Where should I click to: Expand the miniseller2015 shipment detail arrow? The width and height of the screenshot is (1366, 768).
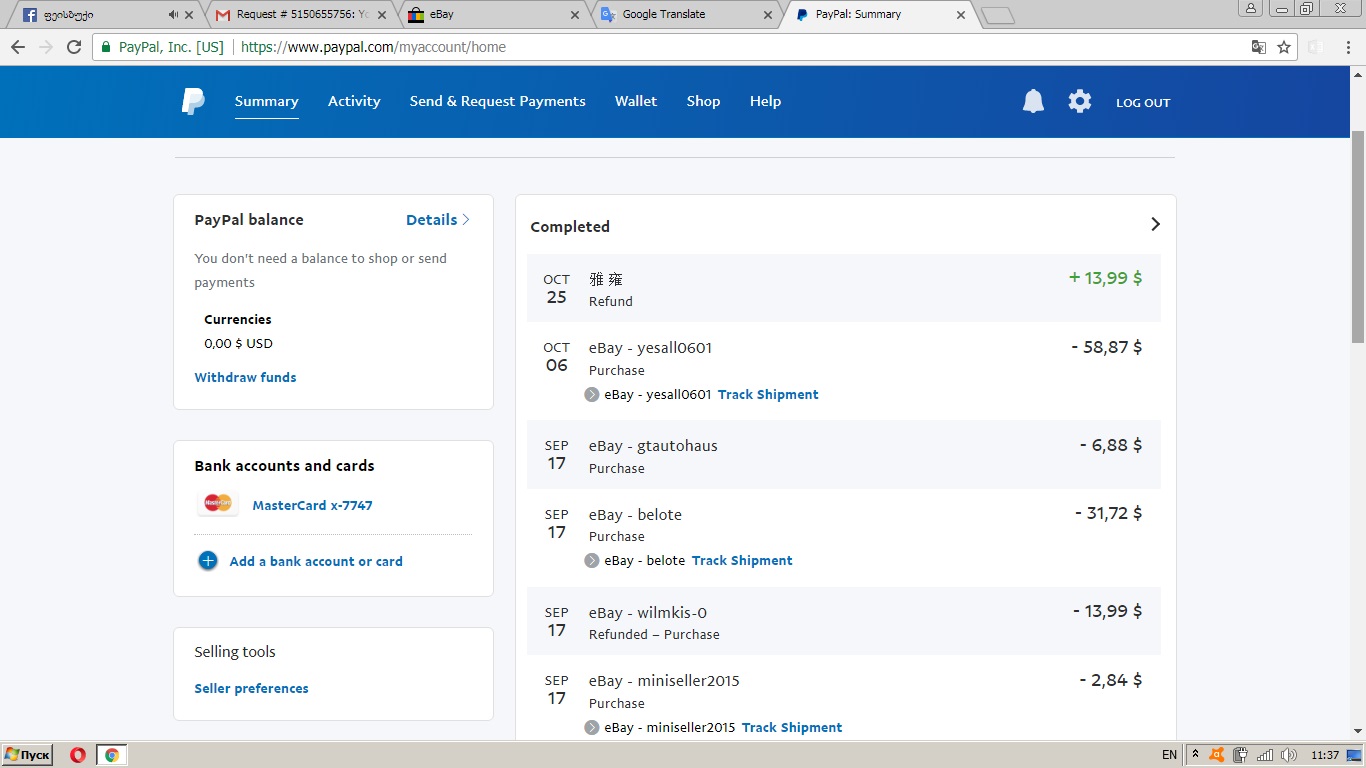coord(592,728)
